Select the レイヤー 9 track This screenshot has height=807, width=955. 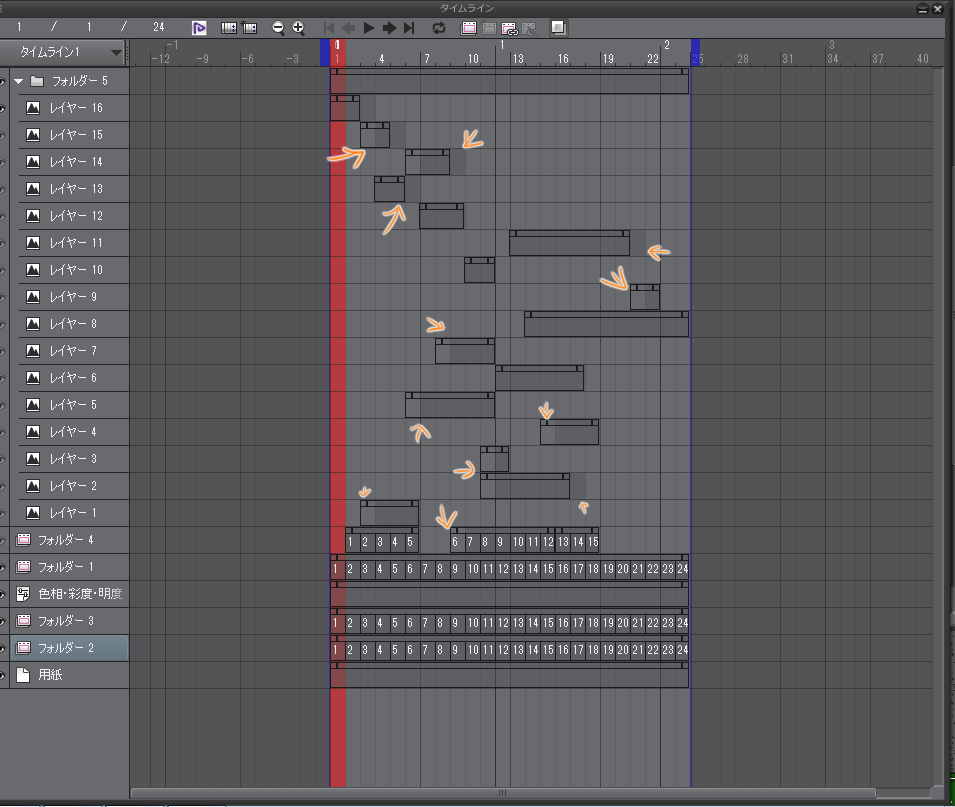click(75, 297)
